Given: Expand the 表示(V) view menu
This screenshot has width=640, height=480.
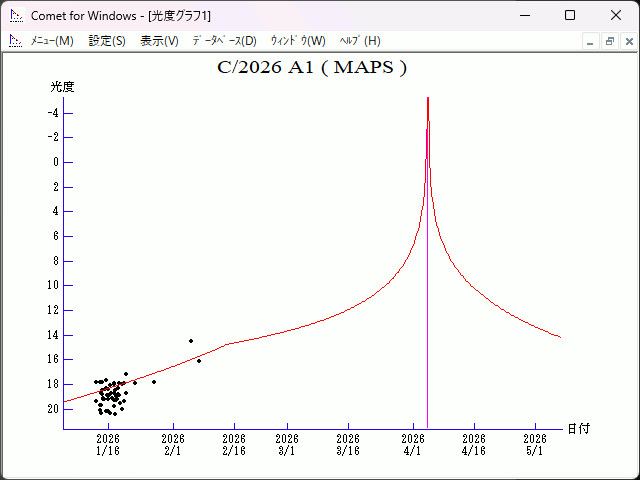Looking at the screenshot, I should pyautogui.click(x=159, y=41).
